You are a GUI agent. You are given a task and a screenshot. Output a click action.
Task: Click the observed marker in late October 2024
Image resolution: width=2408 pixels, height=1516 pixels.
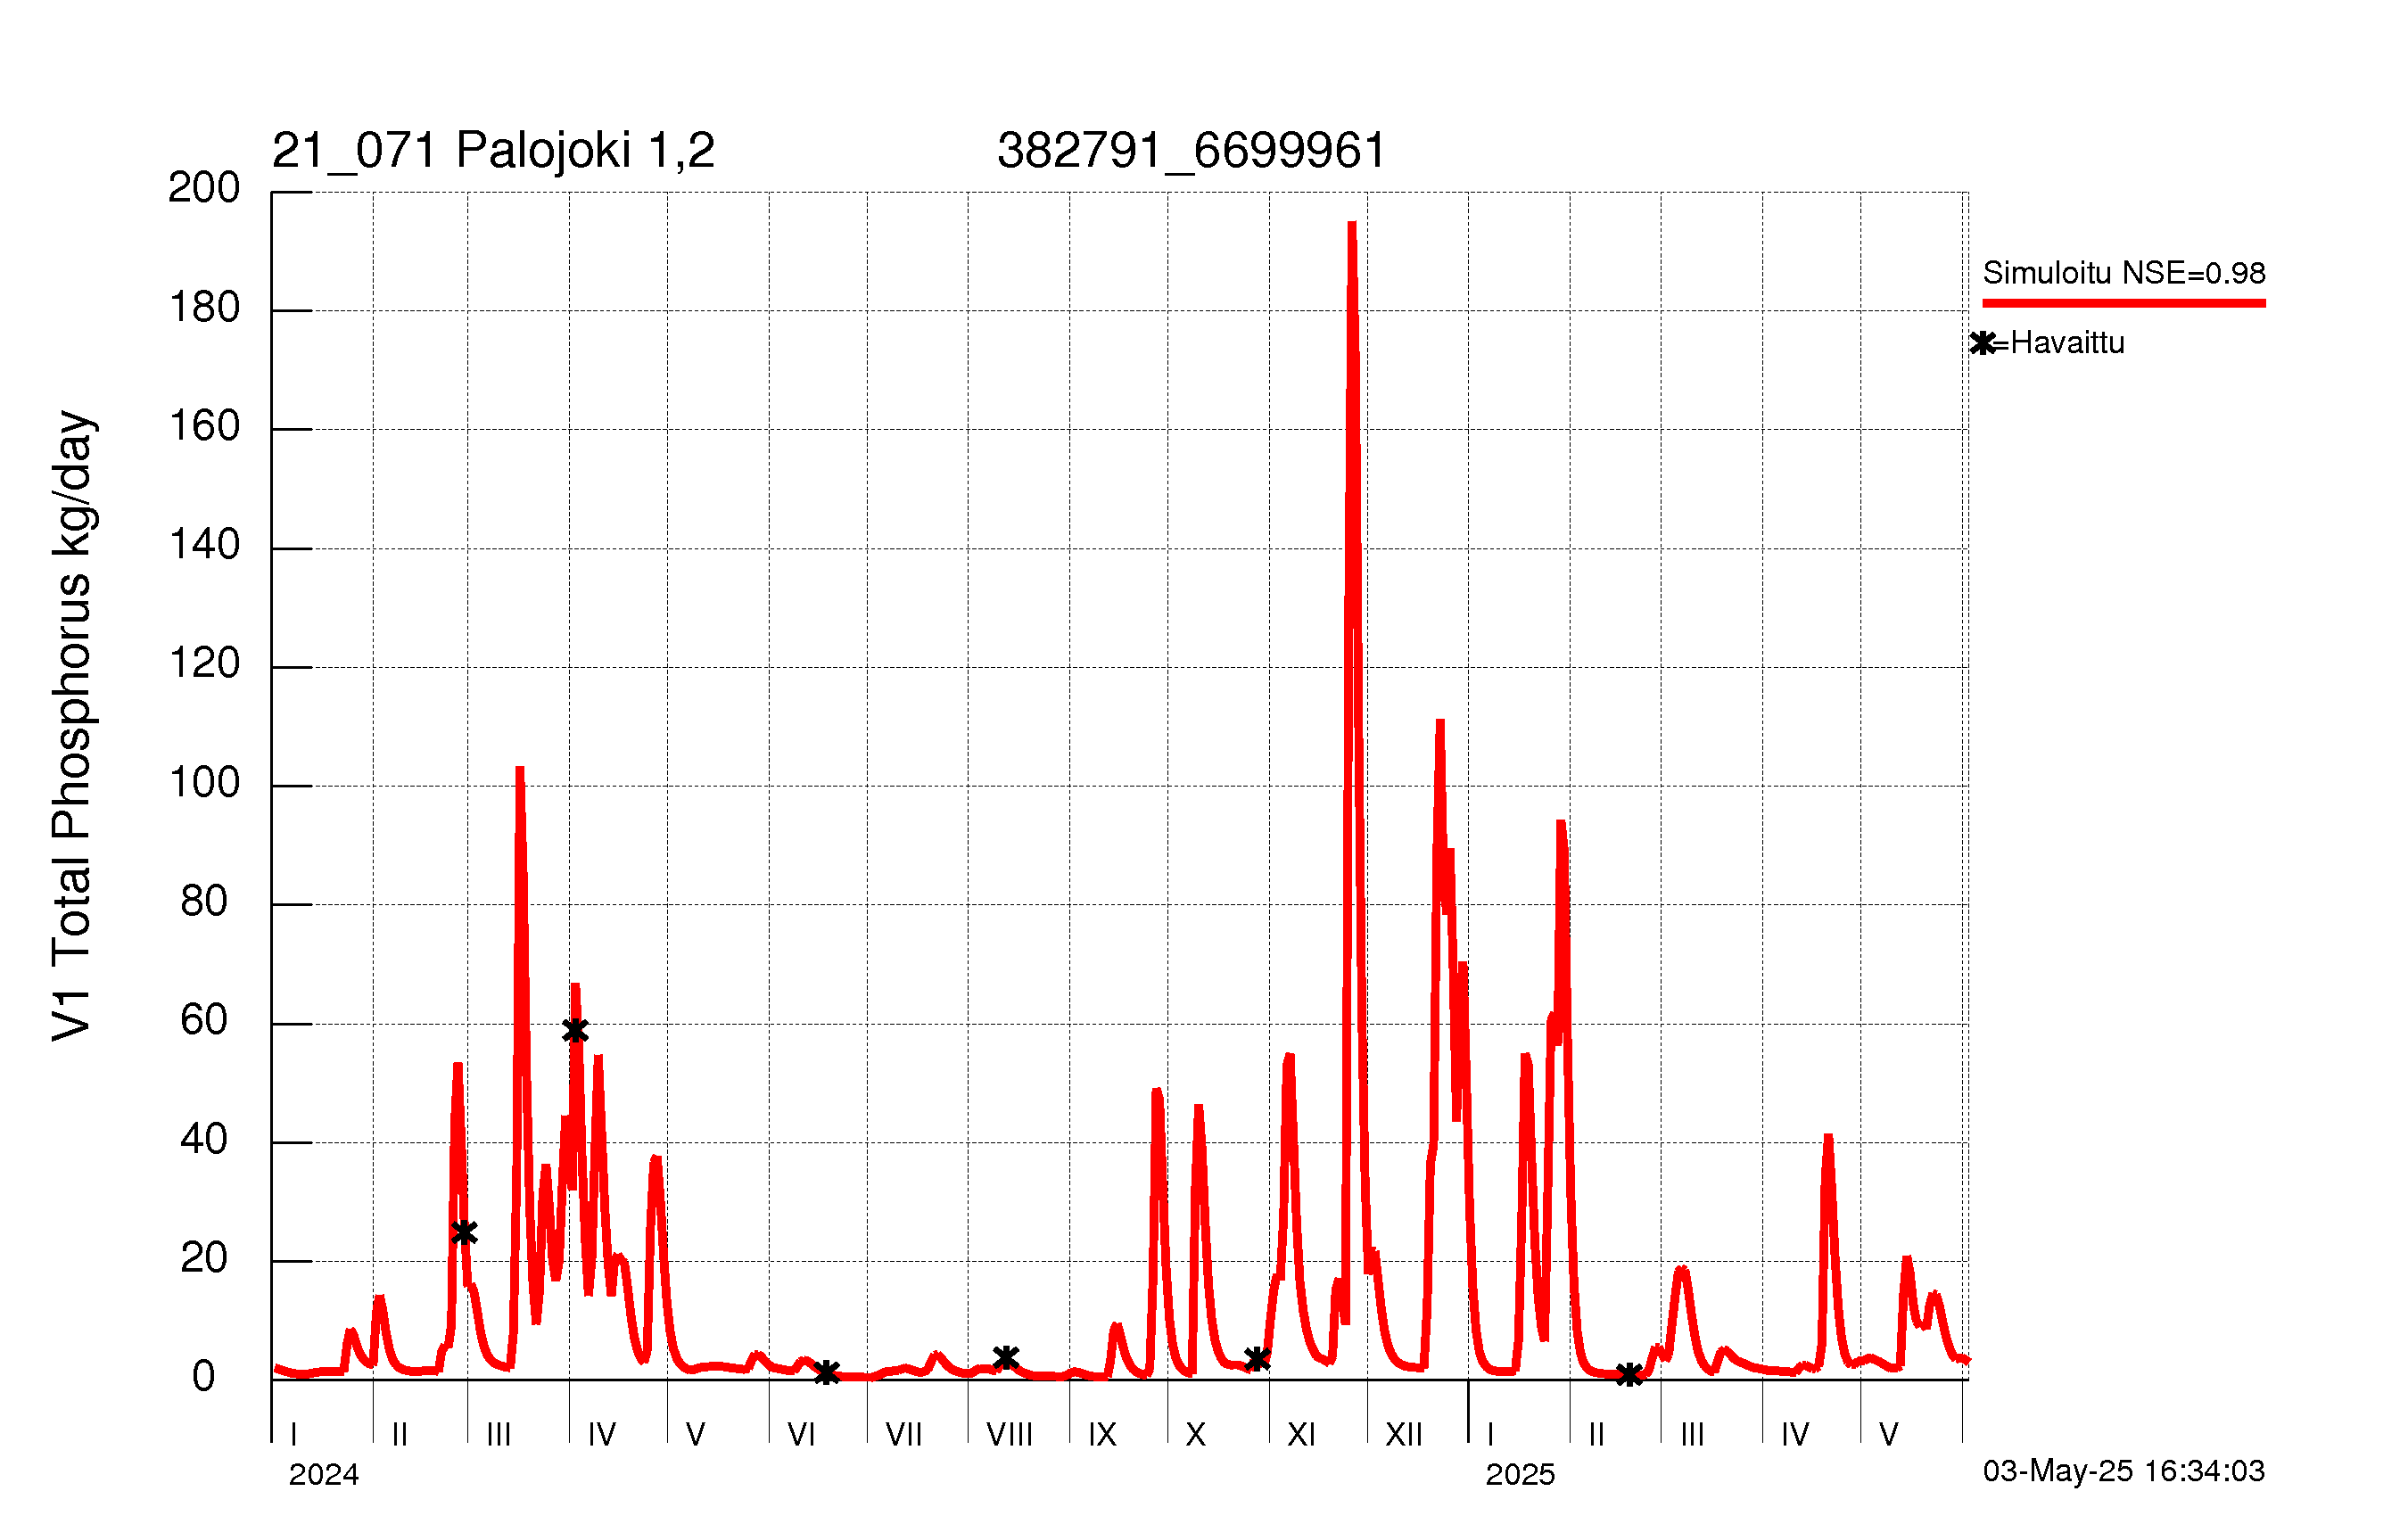1257,1359
